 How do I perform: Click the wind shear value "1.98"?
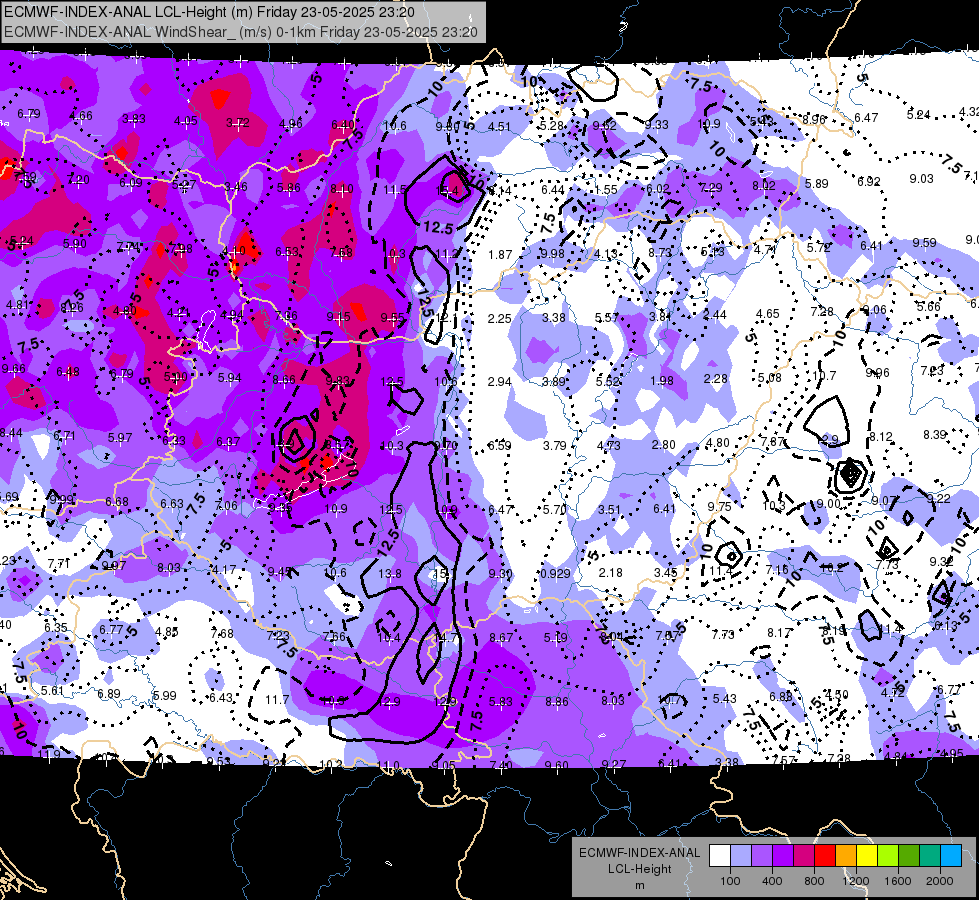pos(661,380)
